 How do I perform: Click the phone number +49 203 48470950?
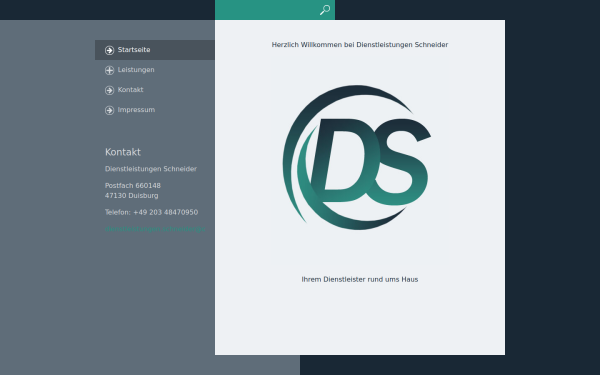tap(165, 212)
